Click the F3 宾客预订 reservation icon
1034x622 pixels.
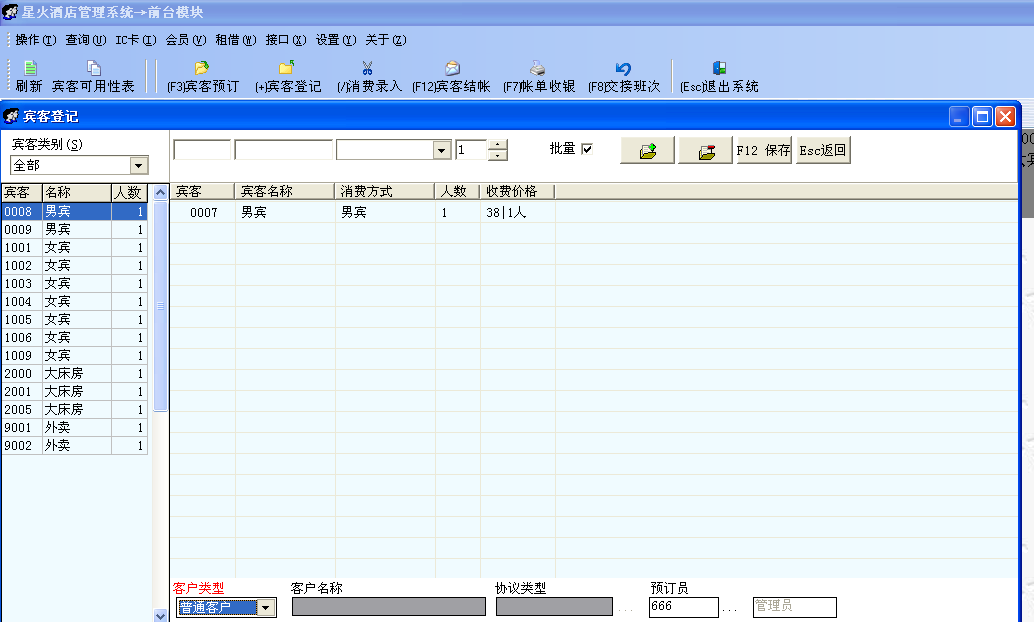(203, 77)
